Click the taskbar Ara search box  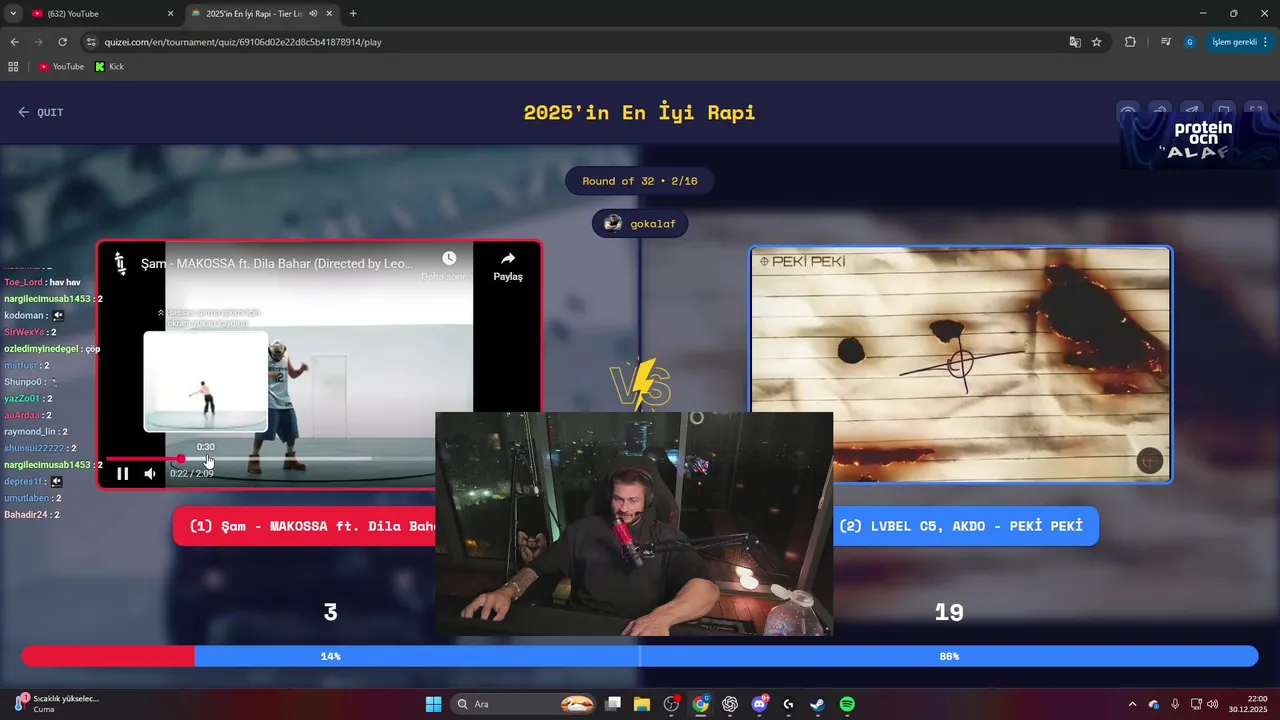pyautogui.click(x=525, y=704)
